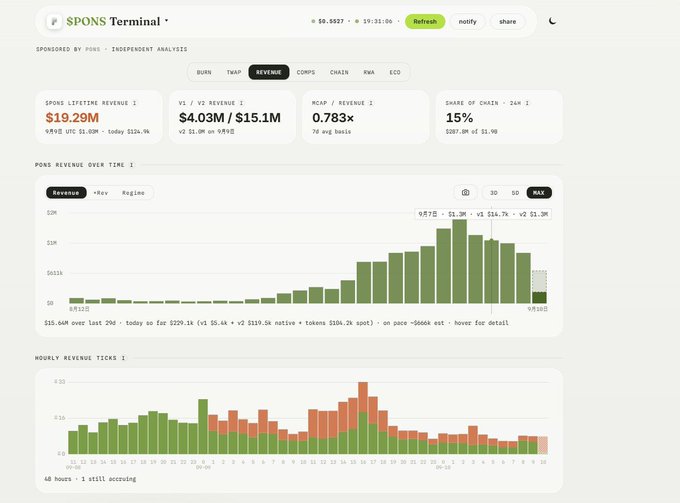The image size is (680, 503).
Task: Set chart range to MAX
Action: pyautogui.click(x=539, y=193)
